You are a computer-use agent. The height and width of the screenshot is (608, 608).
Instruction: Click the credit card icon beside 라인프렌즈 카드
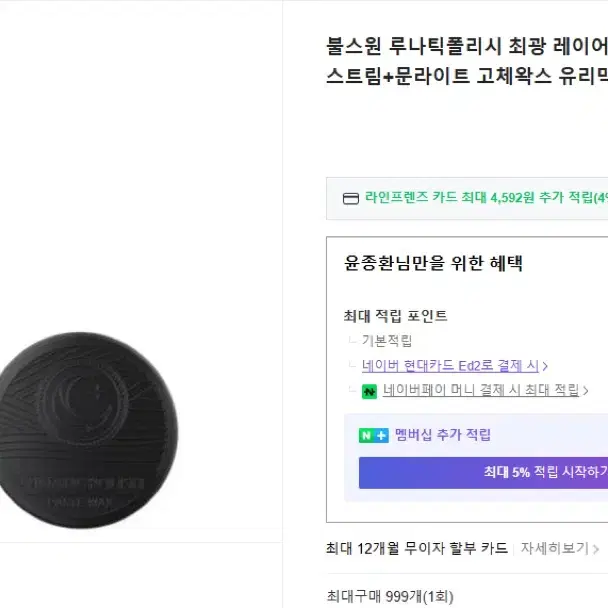pyautogui.click(x=350, y=198)
